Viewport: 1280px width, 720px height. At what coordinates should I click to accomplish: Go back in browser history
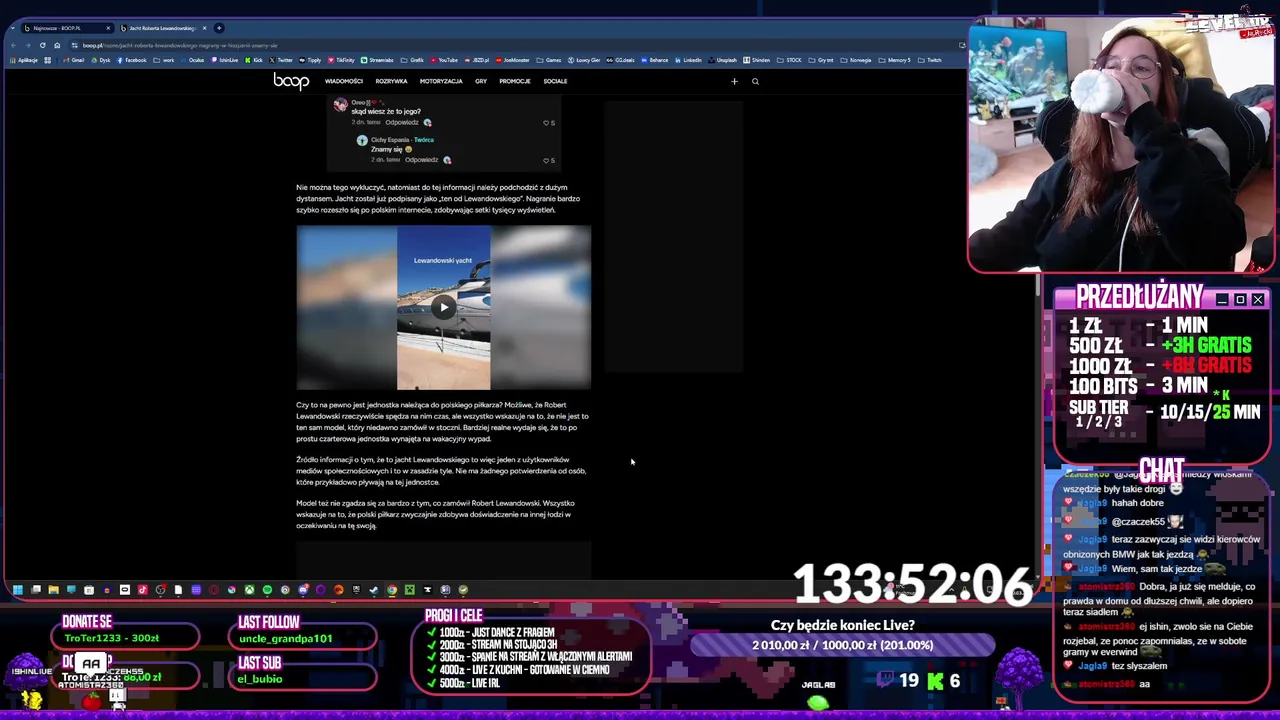[x=12, y=45]
